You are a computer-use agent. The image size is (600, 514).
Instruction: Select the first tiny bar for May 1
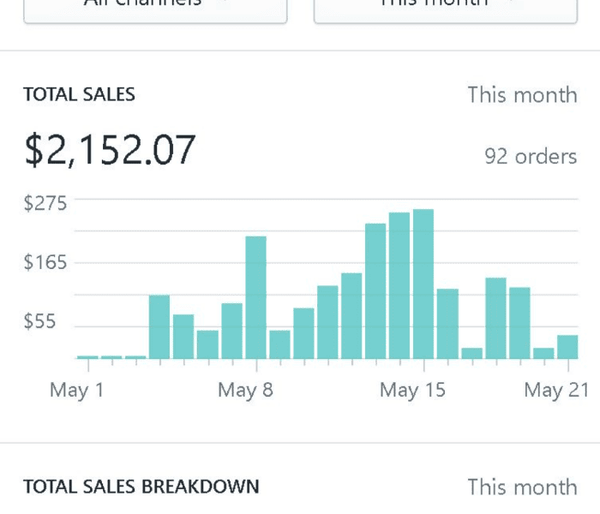(87, 356)
